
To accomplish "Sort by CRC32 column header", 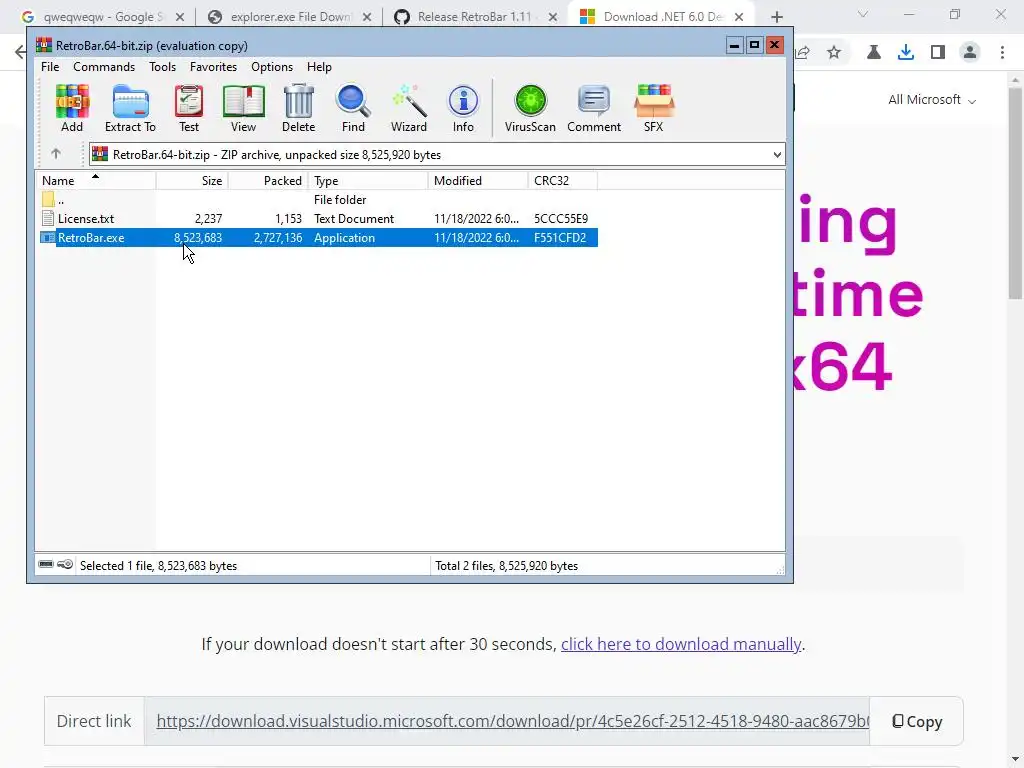I will click(x=562, y=180).
